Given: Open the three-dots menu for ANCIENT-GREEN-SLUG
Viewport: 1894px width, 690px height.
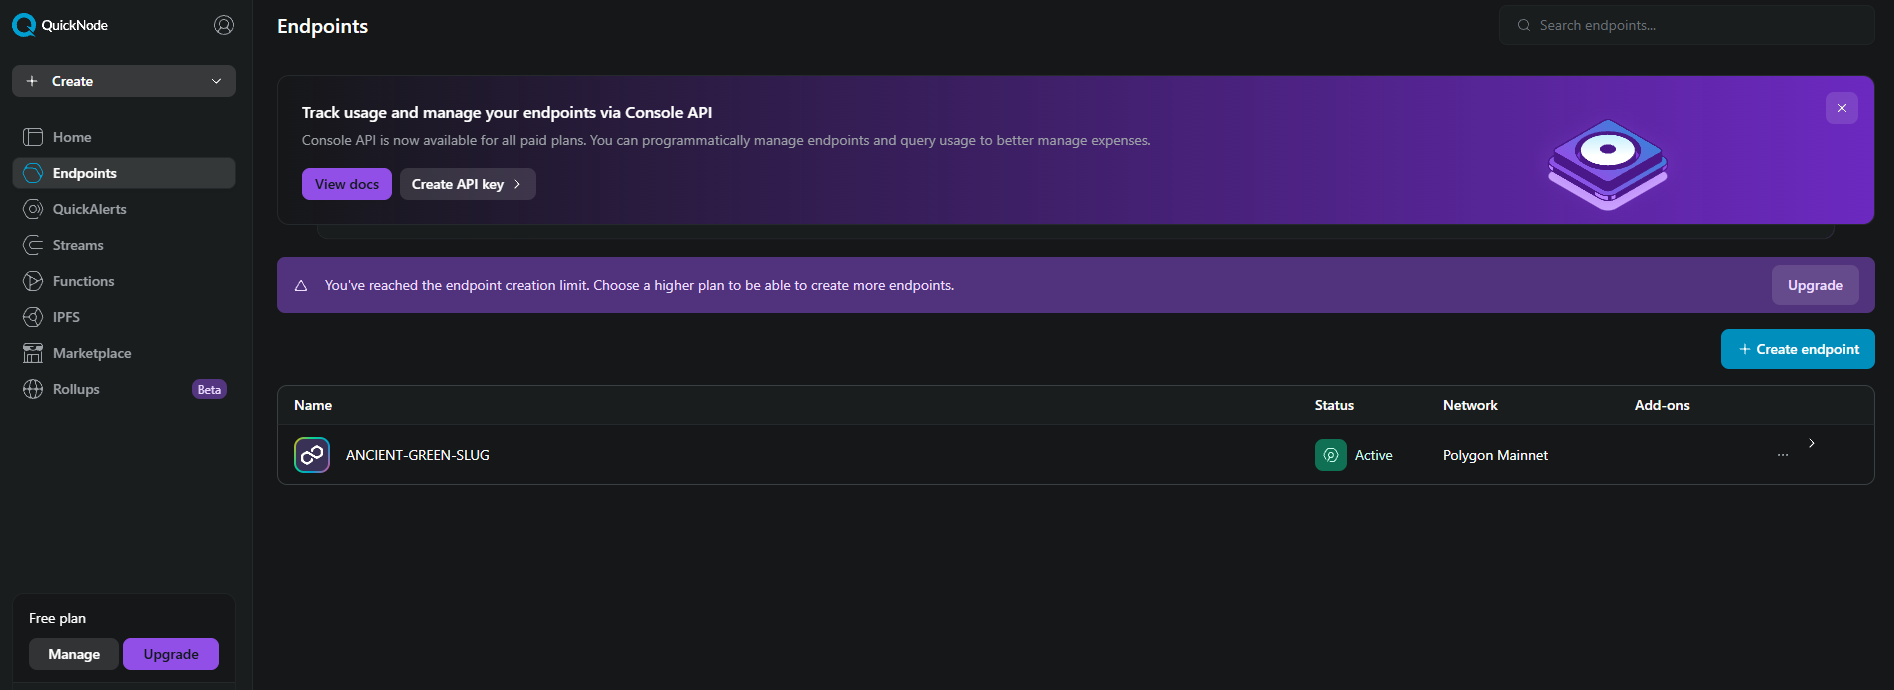Looking at the screenshot, I should click(1783, 455).
